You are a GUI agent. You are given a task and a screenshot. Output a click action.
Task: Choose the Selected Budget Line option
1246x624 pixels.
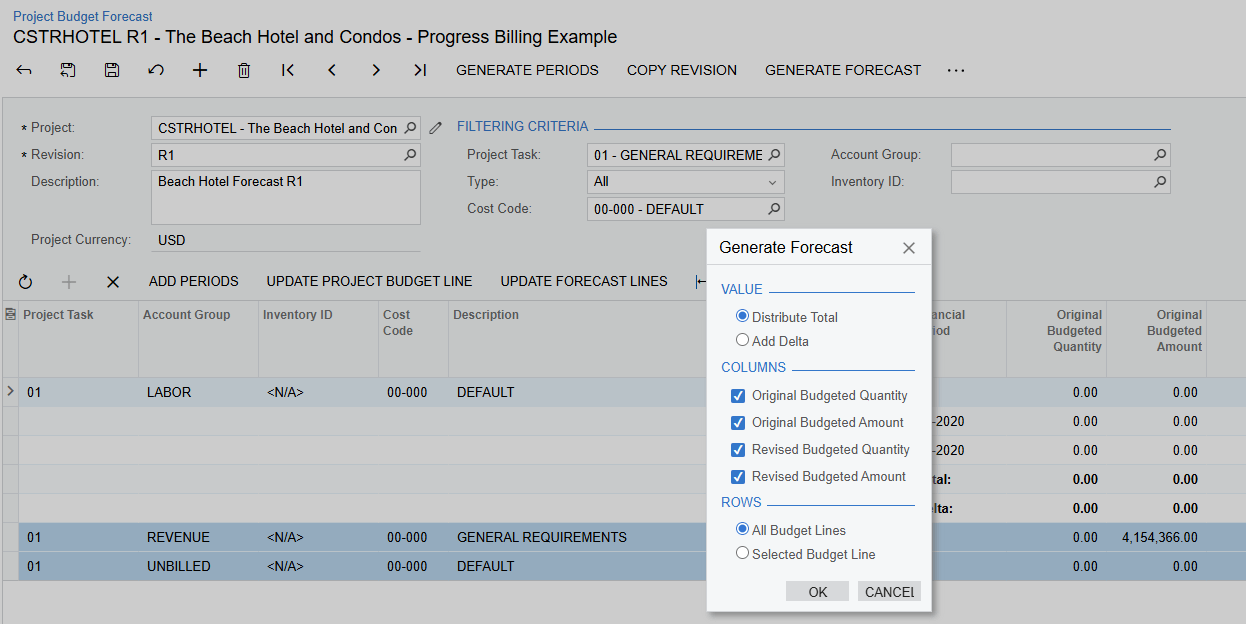(x=742, y=553)
